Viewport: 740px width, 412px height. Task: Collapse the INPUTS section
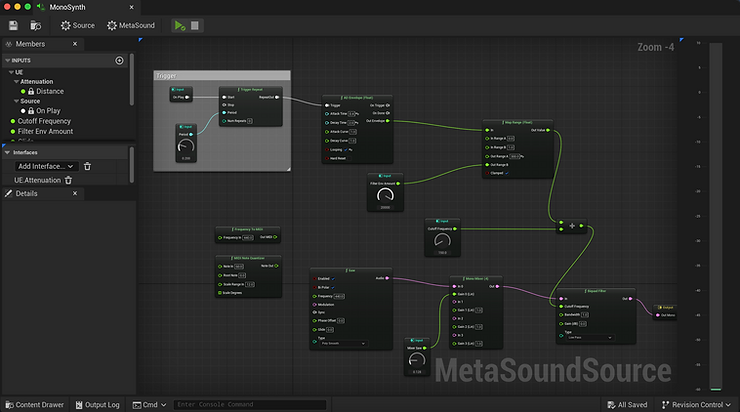8,60
